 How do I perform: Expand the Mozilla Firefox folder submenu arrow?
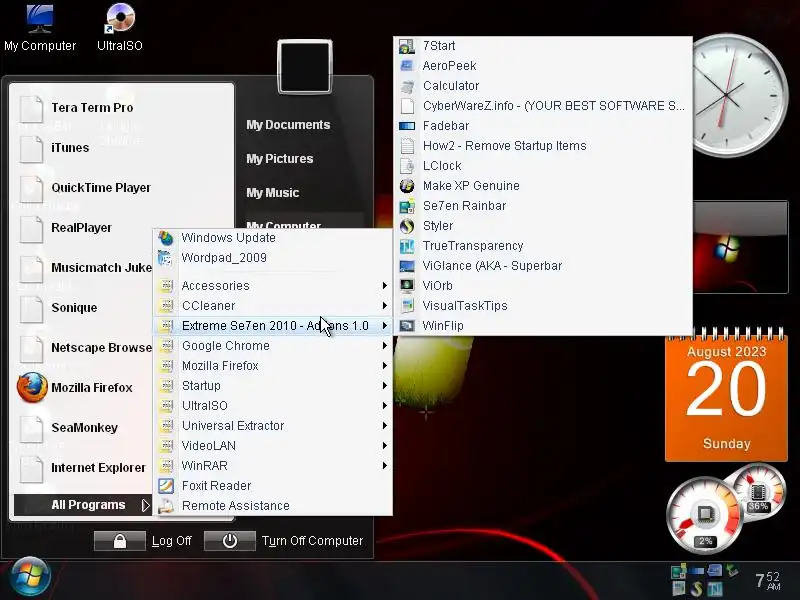(385, 366)
